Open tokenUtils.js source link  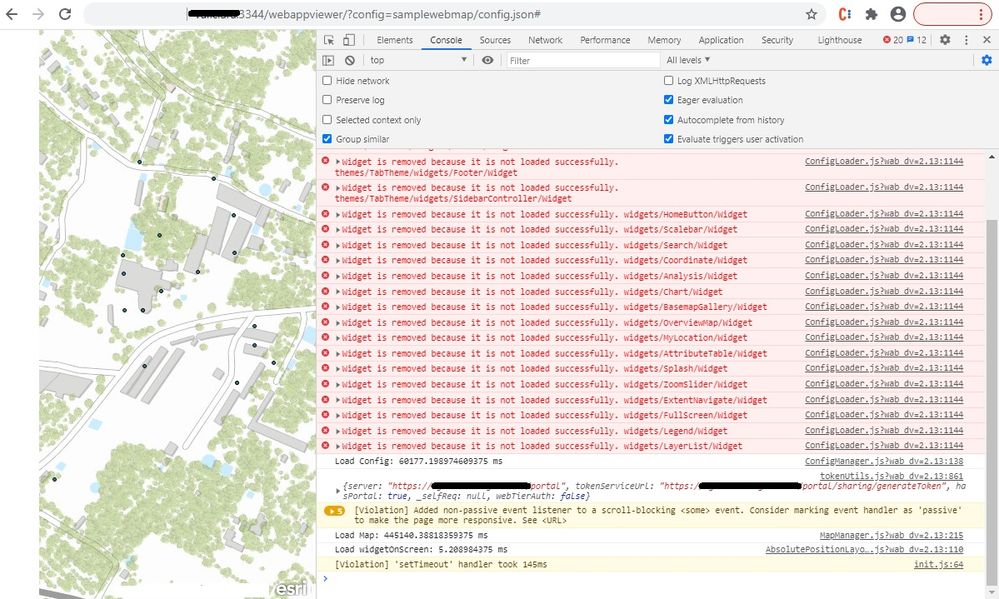point(891,475)
